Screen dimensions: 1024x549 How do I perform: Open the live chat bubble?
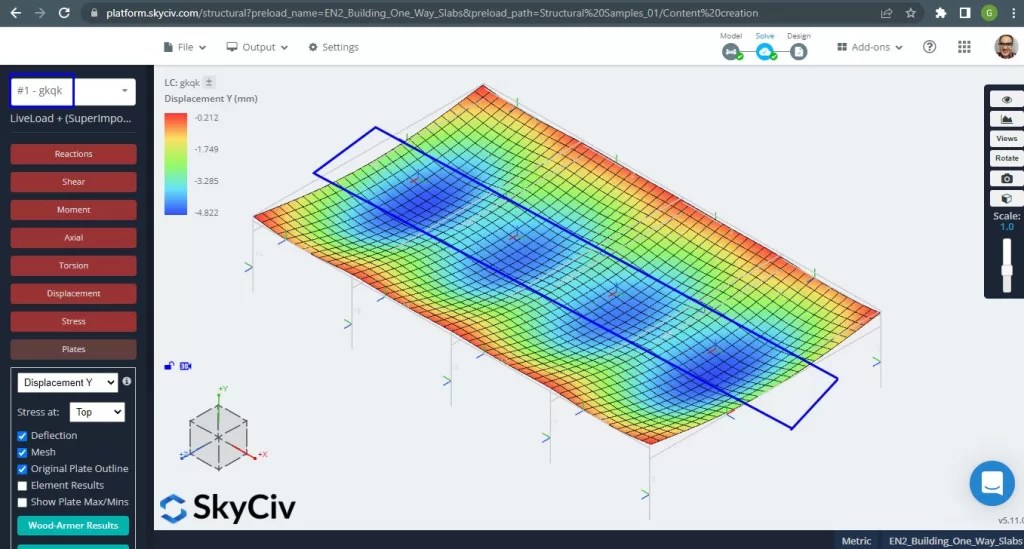click(992, 484)
